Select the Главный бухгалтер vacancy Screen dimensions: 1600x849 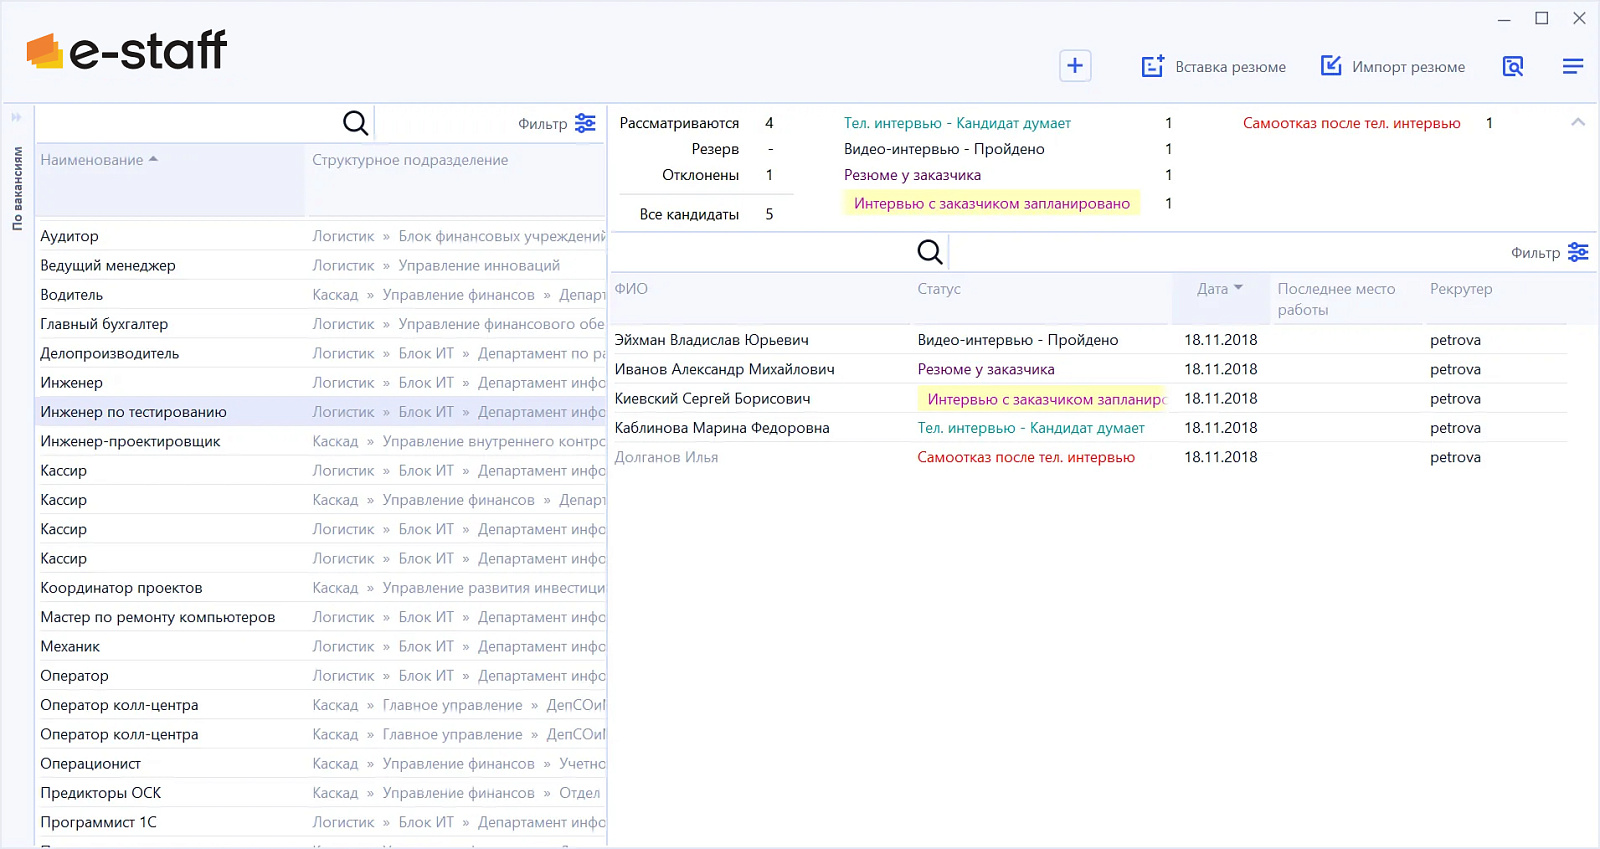[104, 324]
